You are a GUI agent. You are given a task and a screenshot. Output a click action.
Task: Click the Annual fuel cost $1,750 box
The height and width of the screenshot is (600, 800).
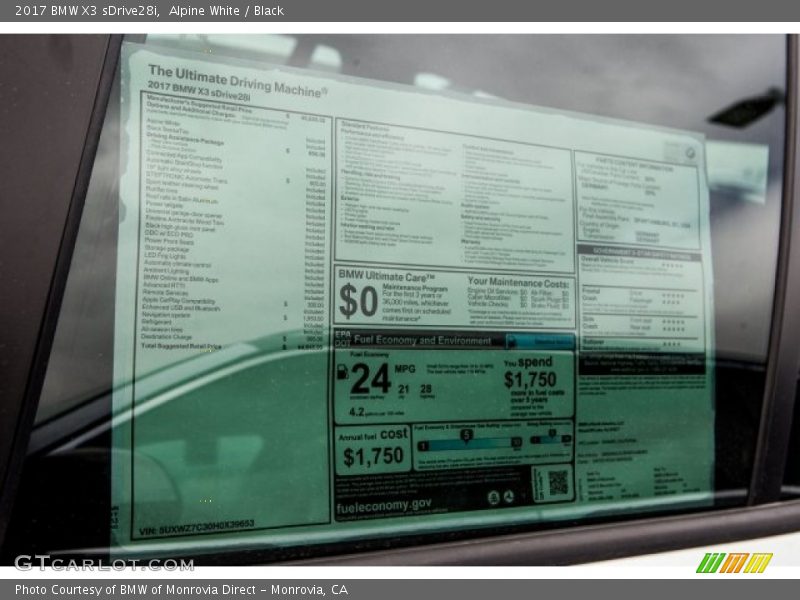click(x=373, y=448)
